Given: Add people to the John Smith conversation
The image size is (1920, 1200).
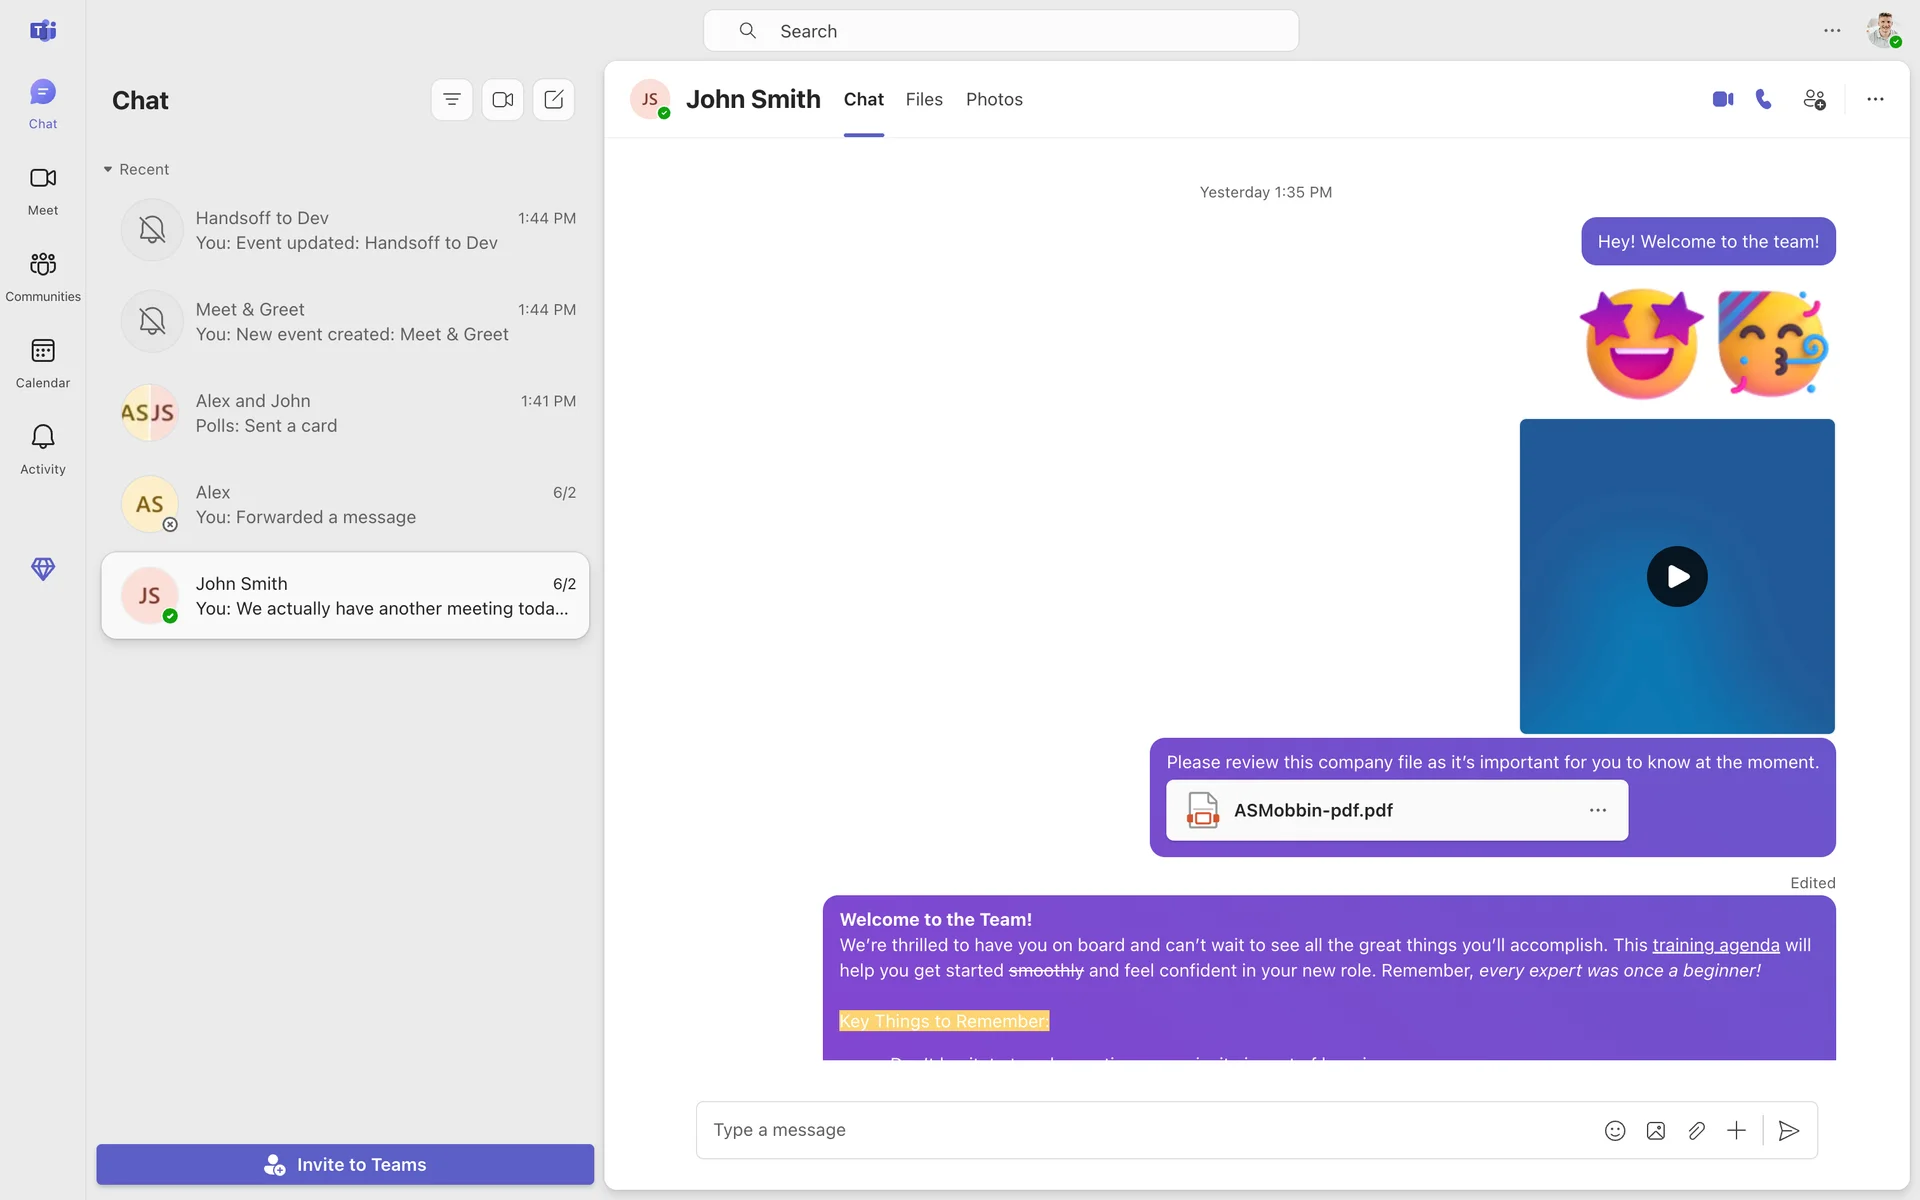Looking at the screenshot, I should click(x=1815, y=99).
